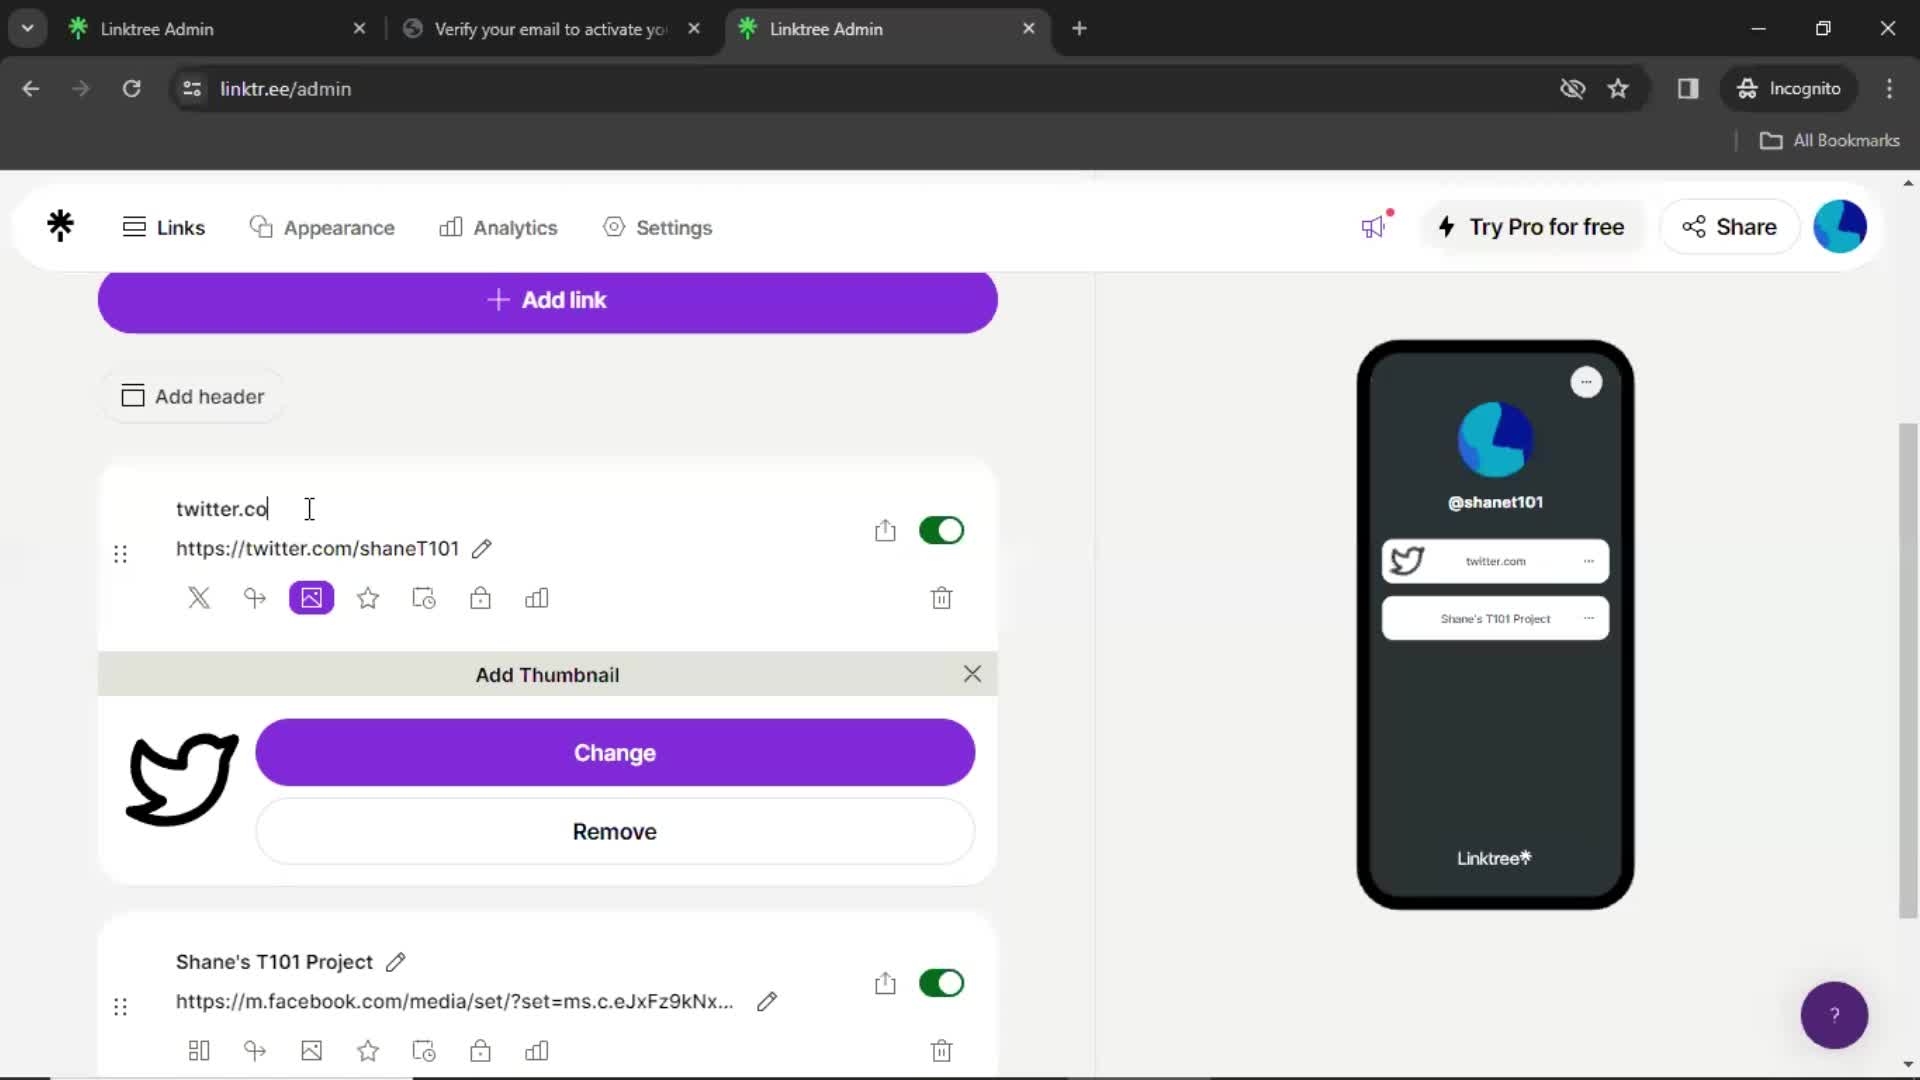
Task: Click prioritize star icon on twitter link
Action: pos(368,598)
